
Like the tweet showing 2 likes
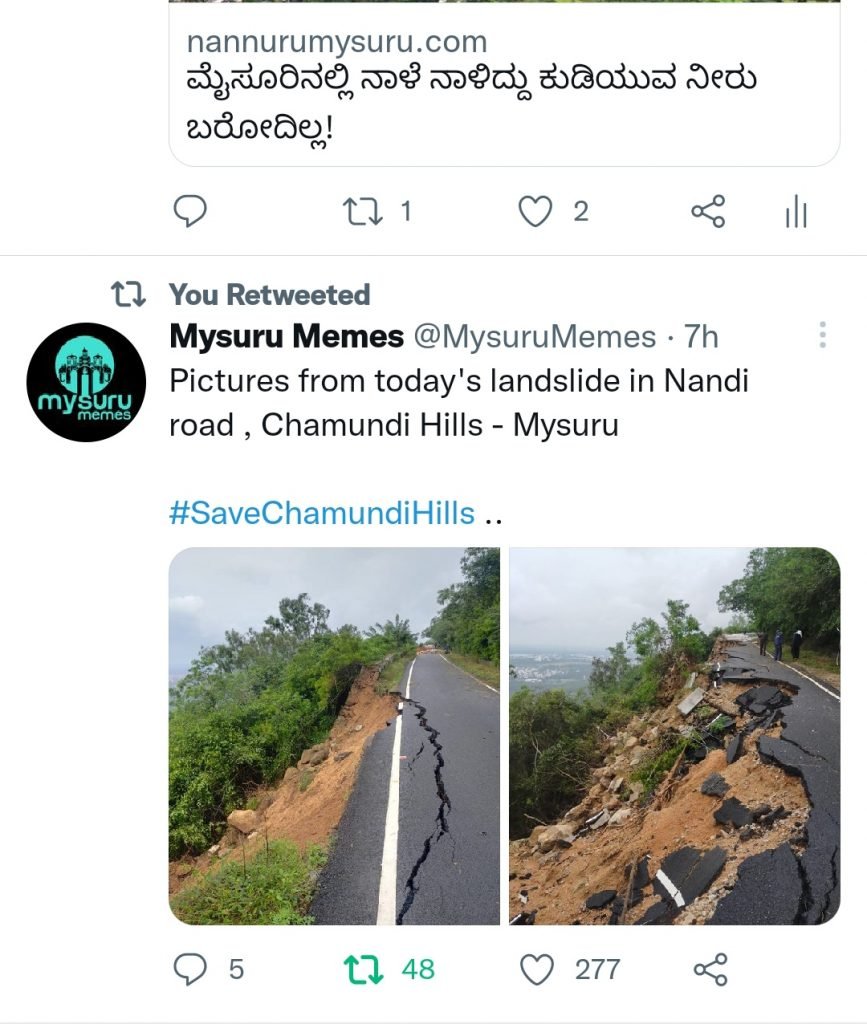[x=536, y=211]
